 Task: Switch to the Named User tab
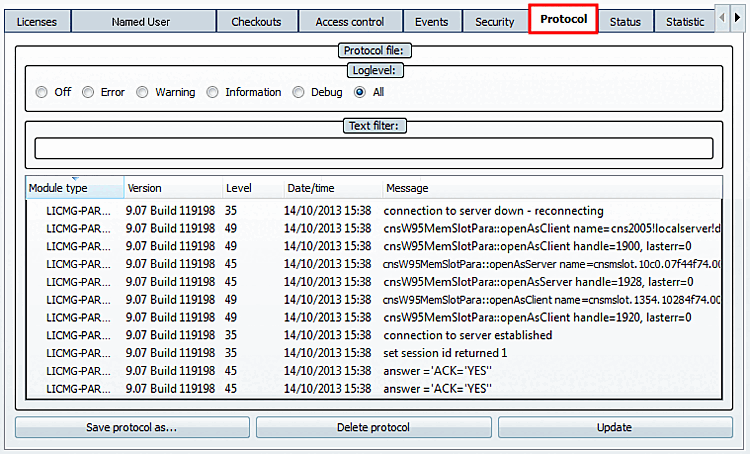click(x=143, y=22)
